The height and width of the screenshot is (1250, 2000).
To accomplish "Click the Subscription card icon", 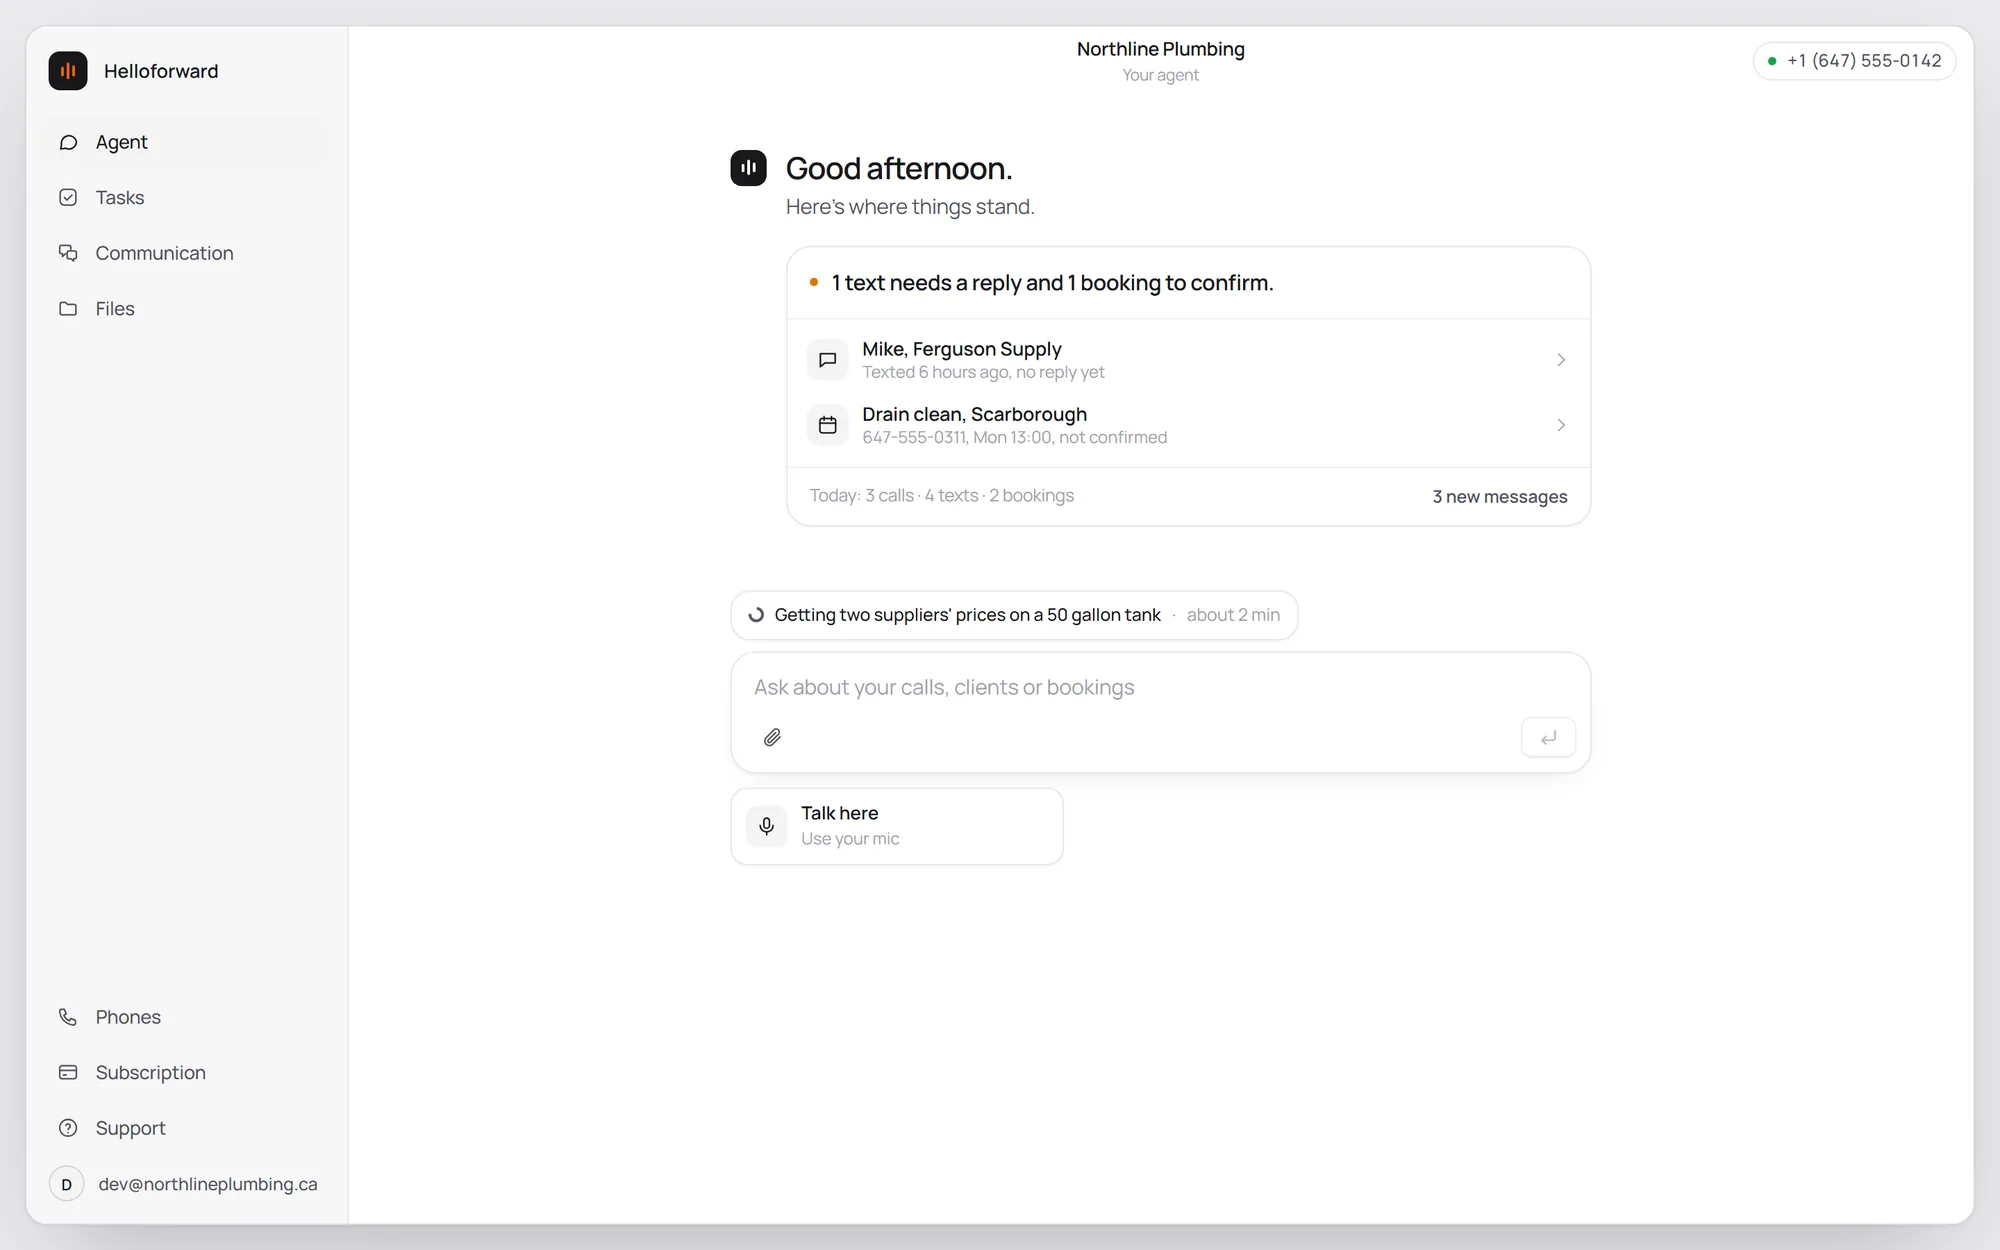I will [x=68, y=1072].
